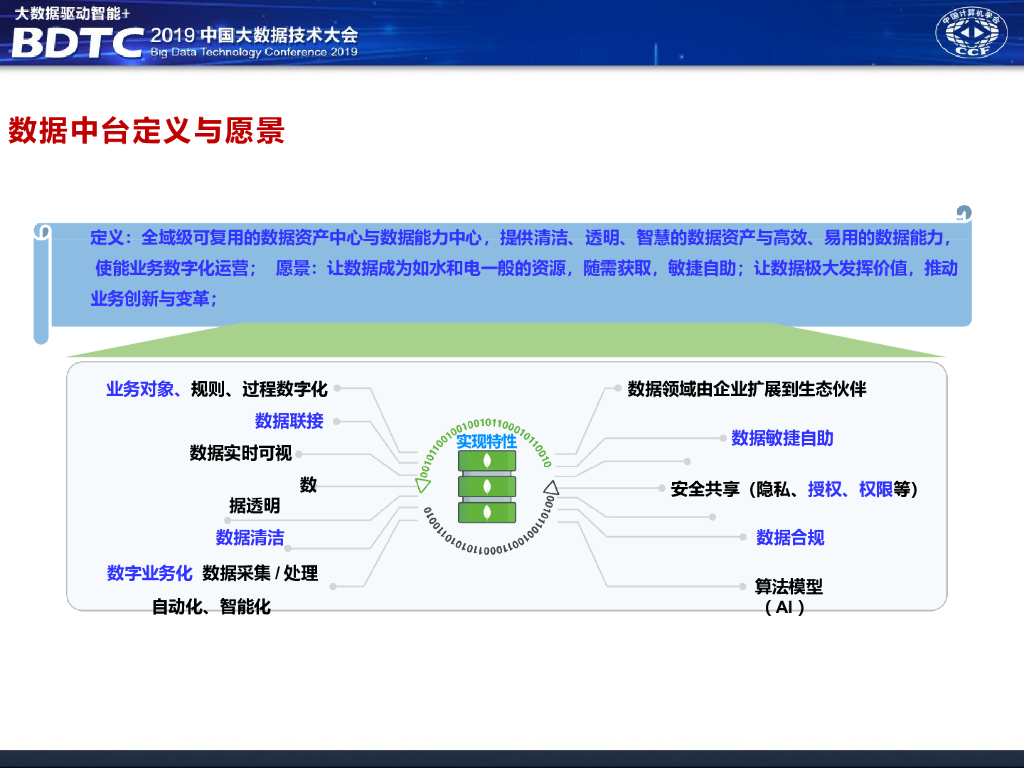The height and width of the screenshot is (768, 1024).
Task: Select the green database stack icon
Action: (x=486, y=489)
